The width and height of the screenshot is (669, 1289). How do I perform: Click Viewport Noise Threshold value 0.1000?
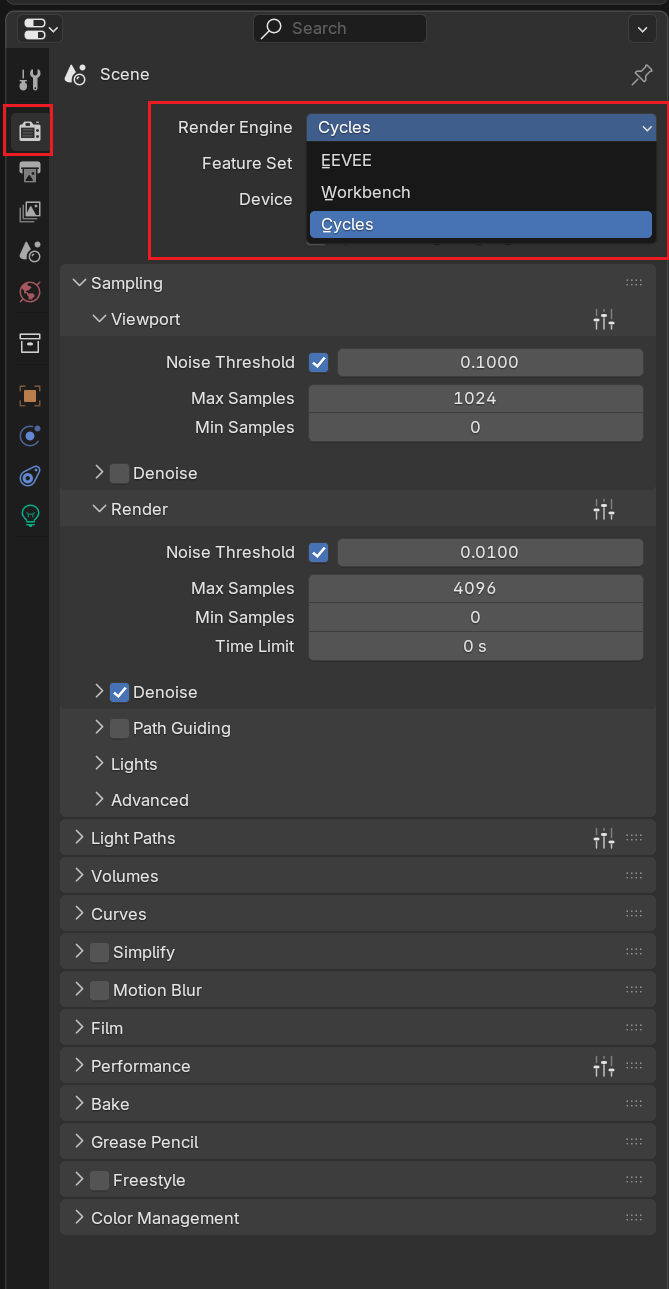(490, 362)
